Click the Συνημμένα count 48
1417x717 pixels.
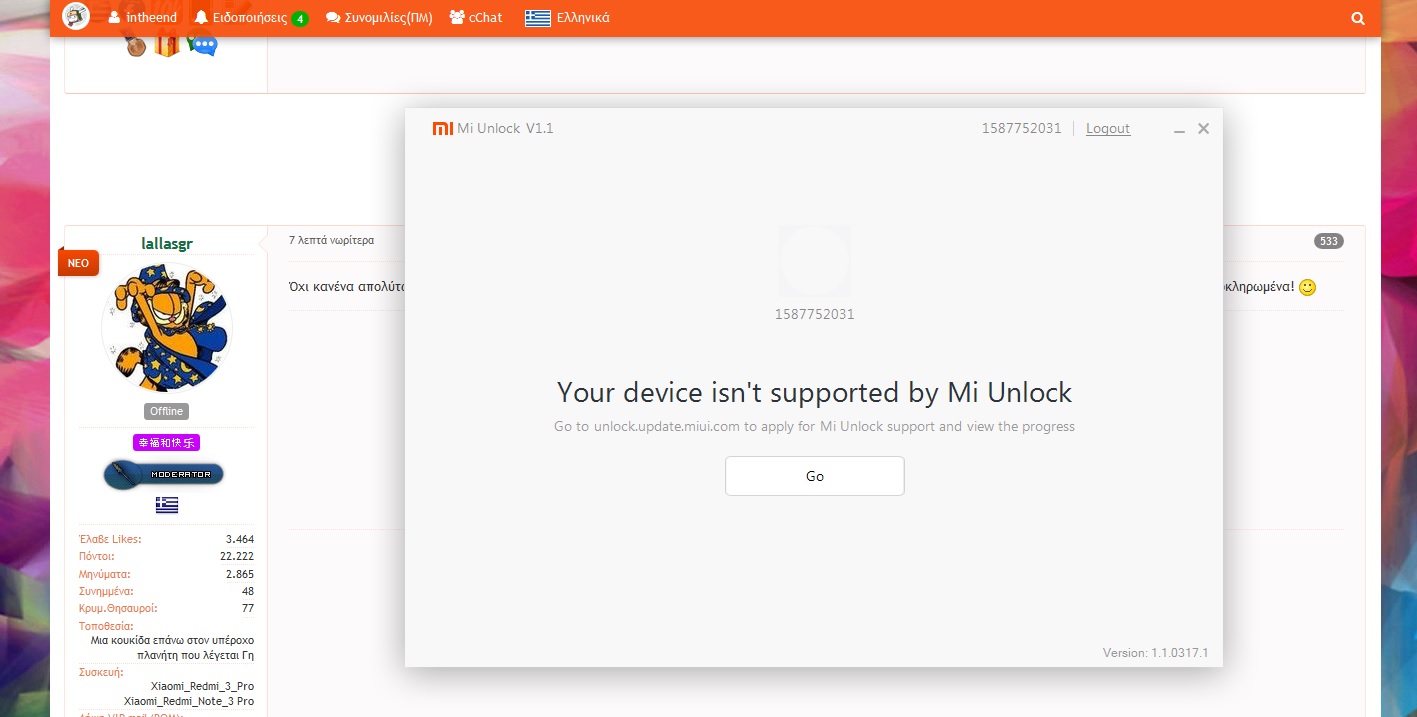248,591
